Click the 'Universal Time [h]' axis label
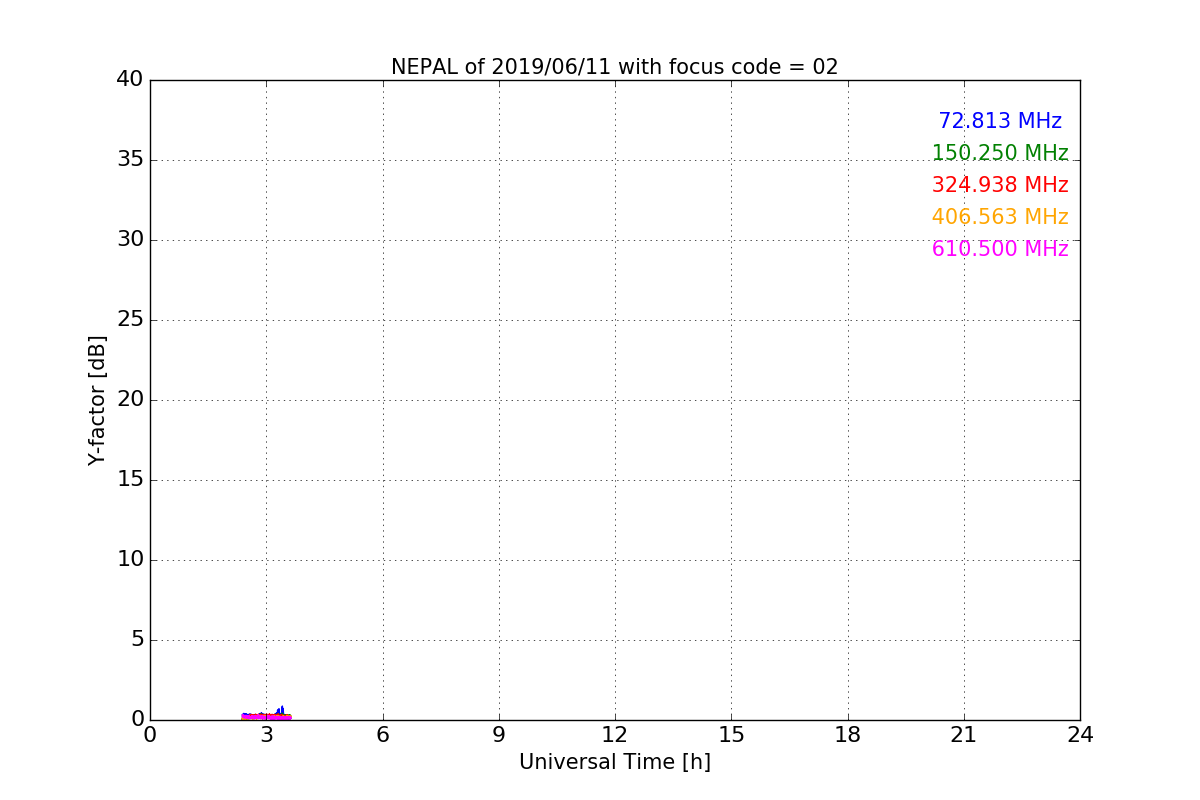 (x=614, y=762)
